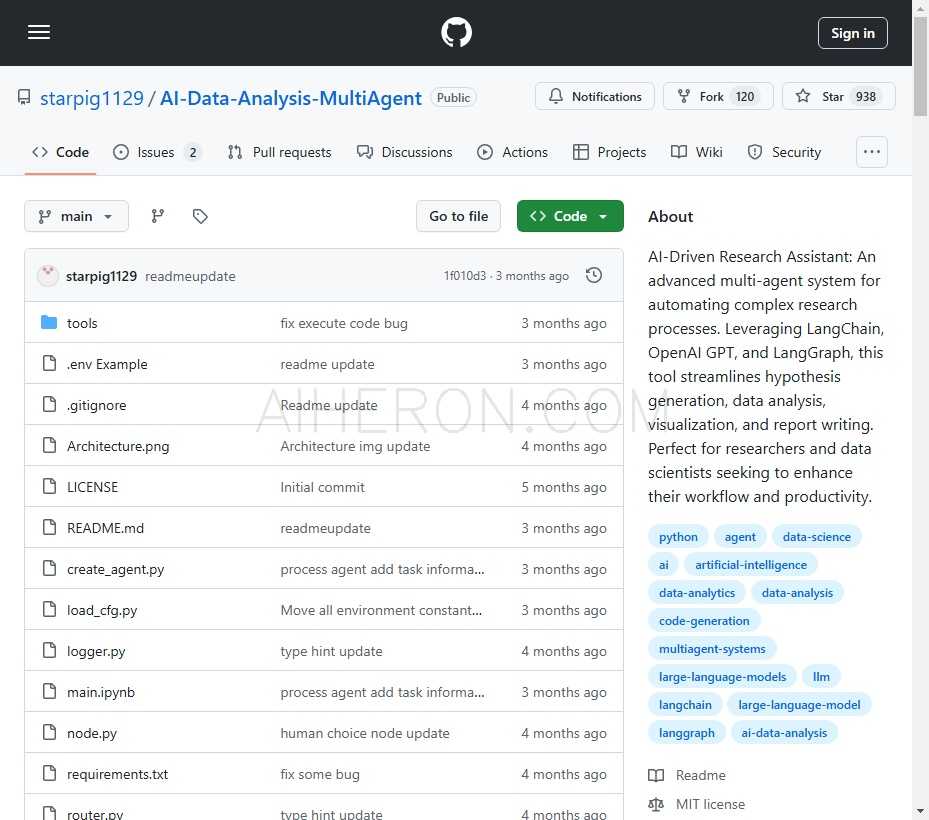Open the main branch dropdown
Image resolution: width=929 pixels, height=820 pixels.
click(76, 216)
